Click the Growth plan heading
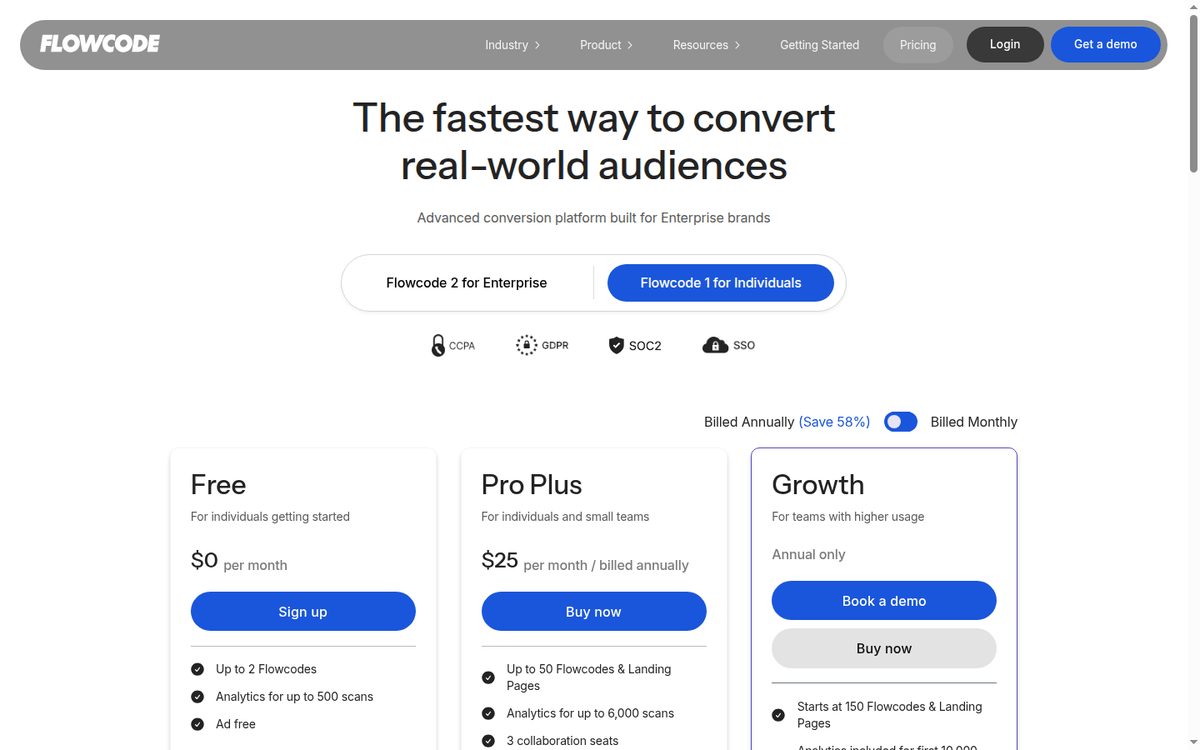 (818, 485)
